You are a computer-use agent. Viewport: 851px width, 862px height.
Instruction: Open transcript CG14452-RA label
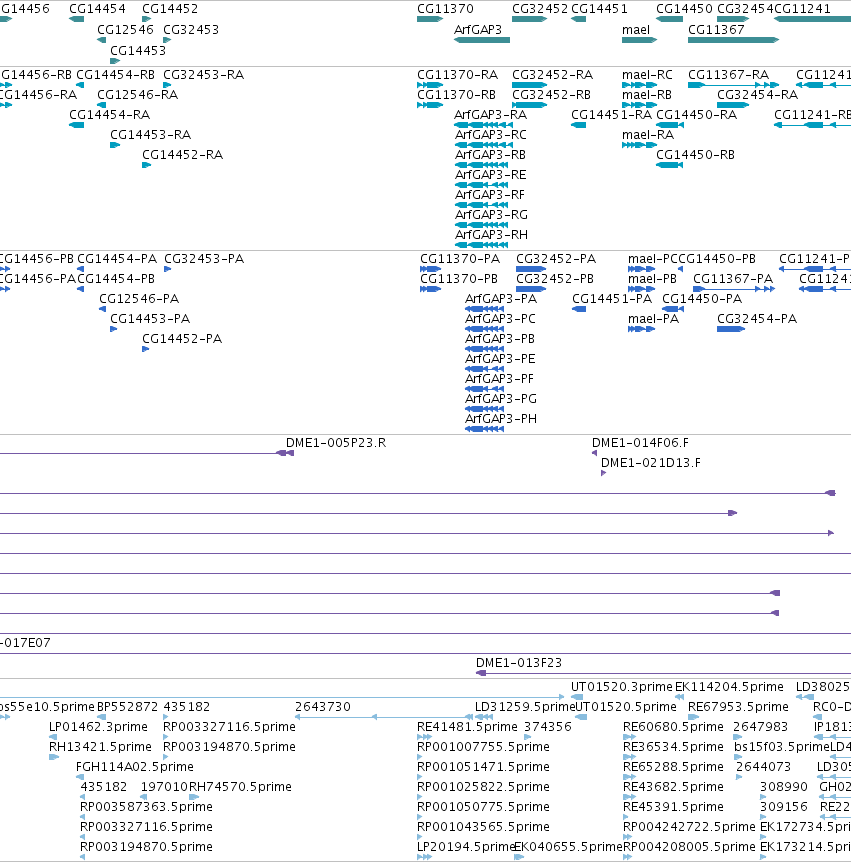click(x=183, y=155)
